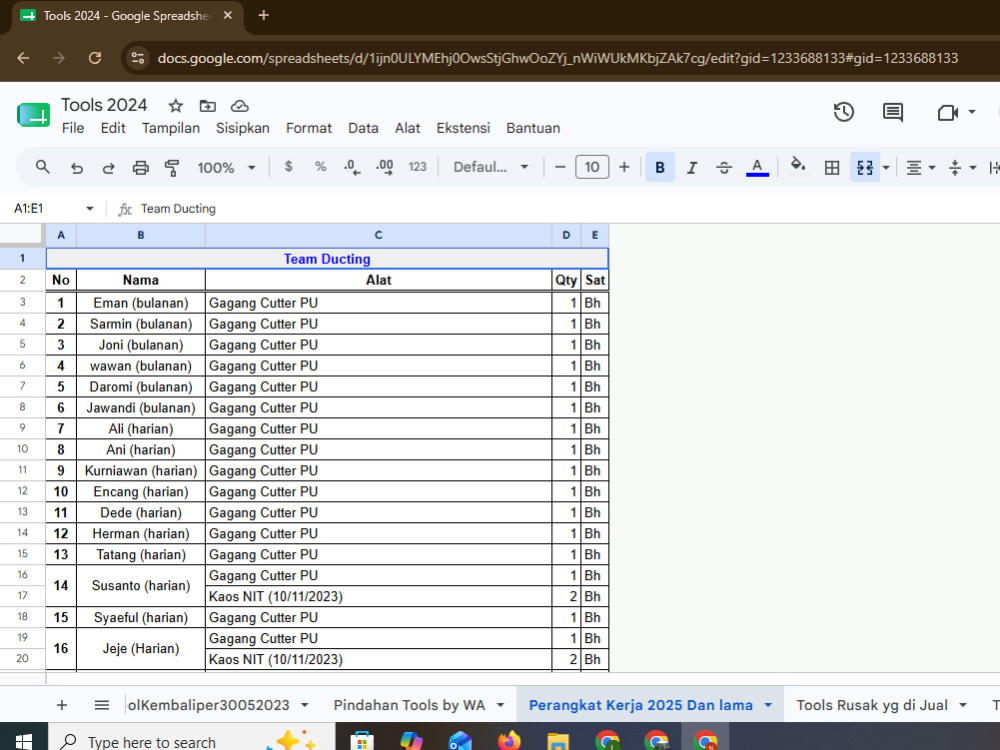Click the cell Kurniawan (harian)
The image size is (1000, 750).
(141, 471)
